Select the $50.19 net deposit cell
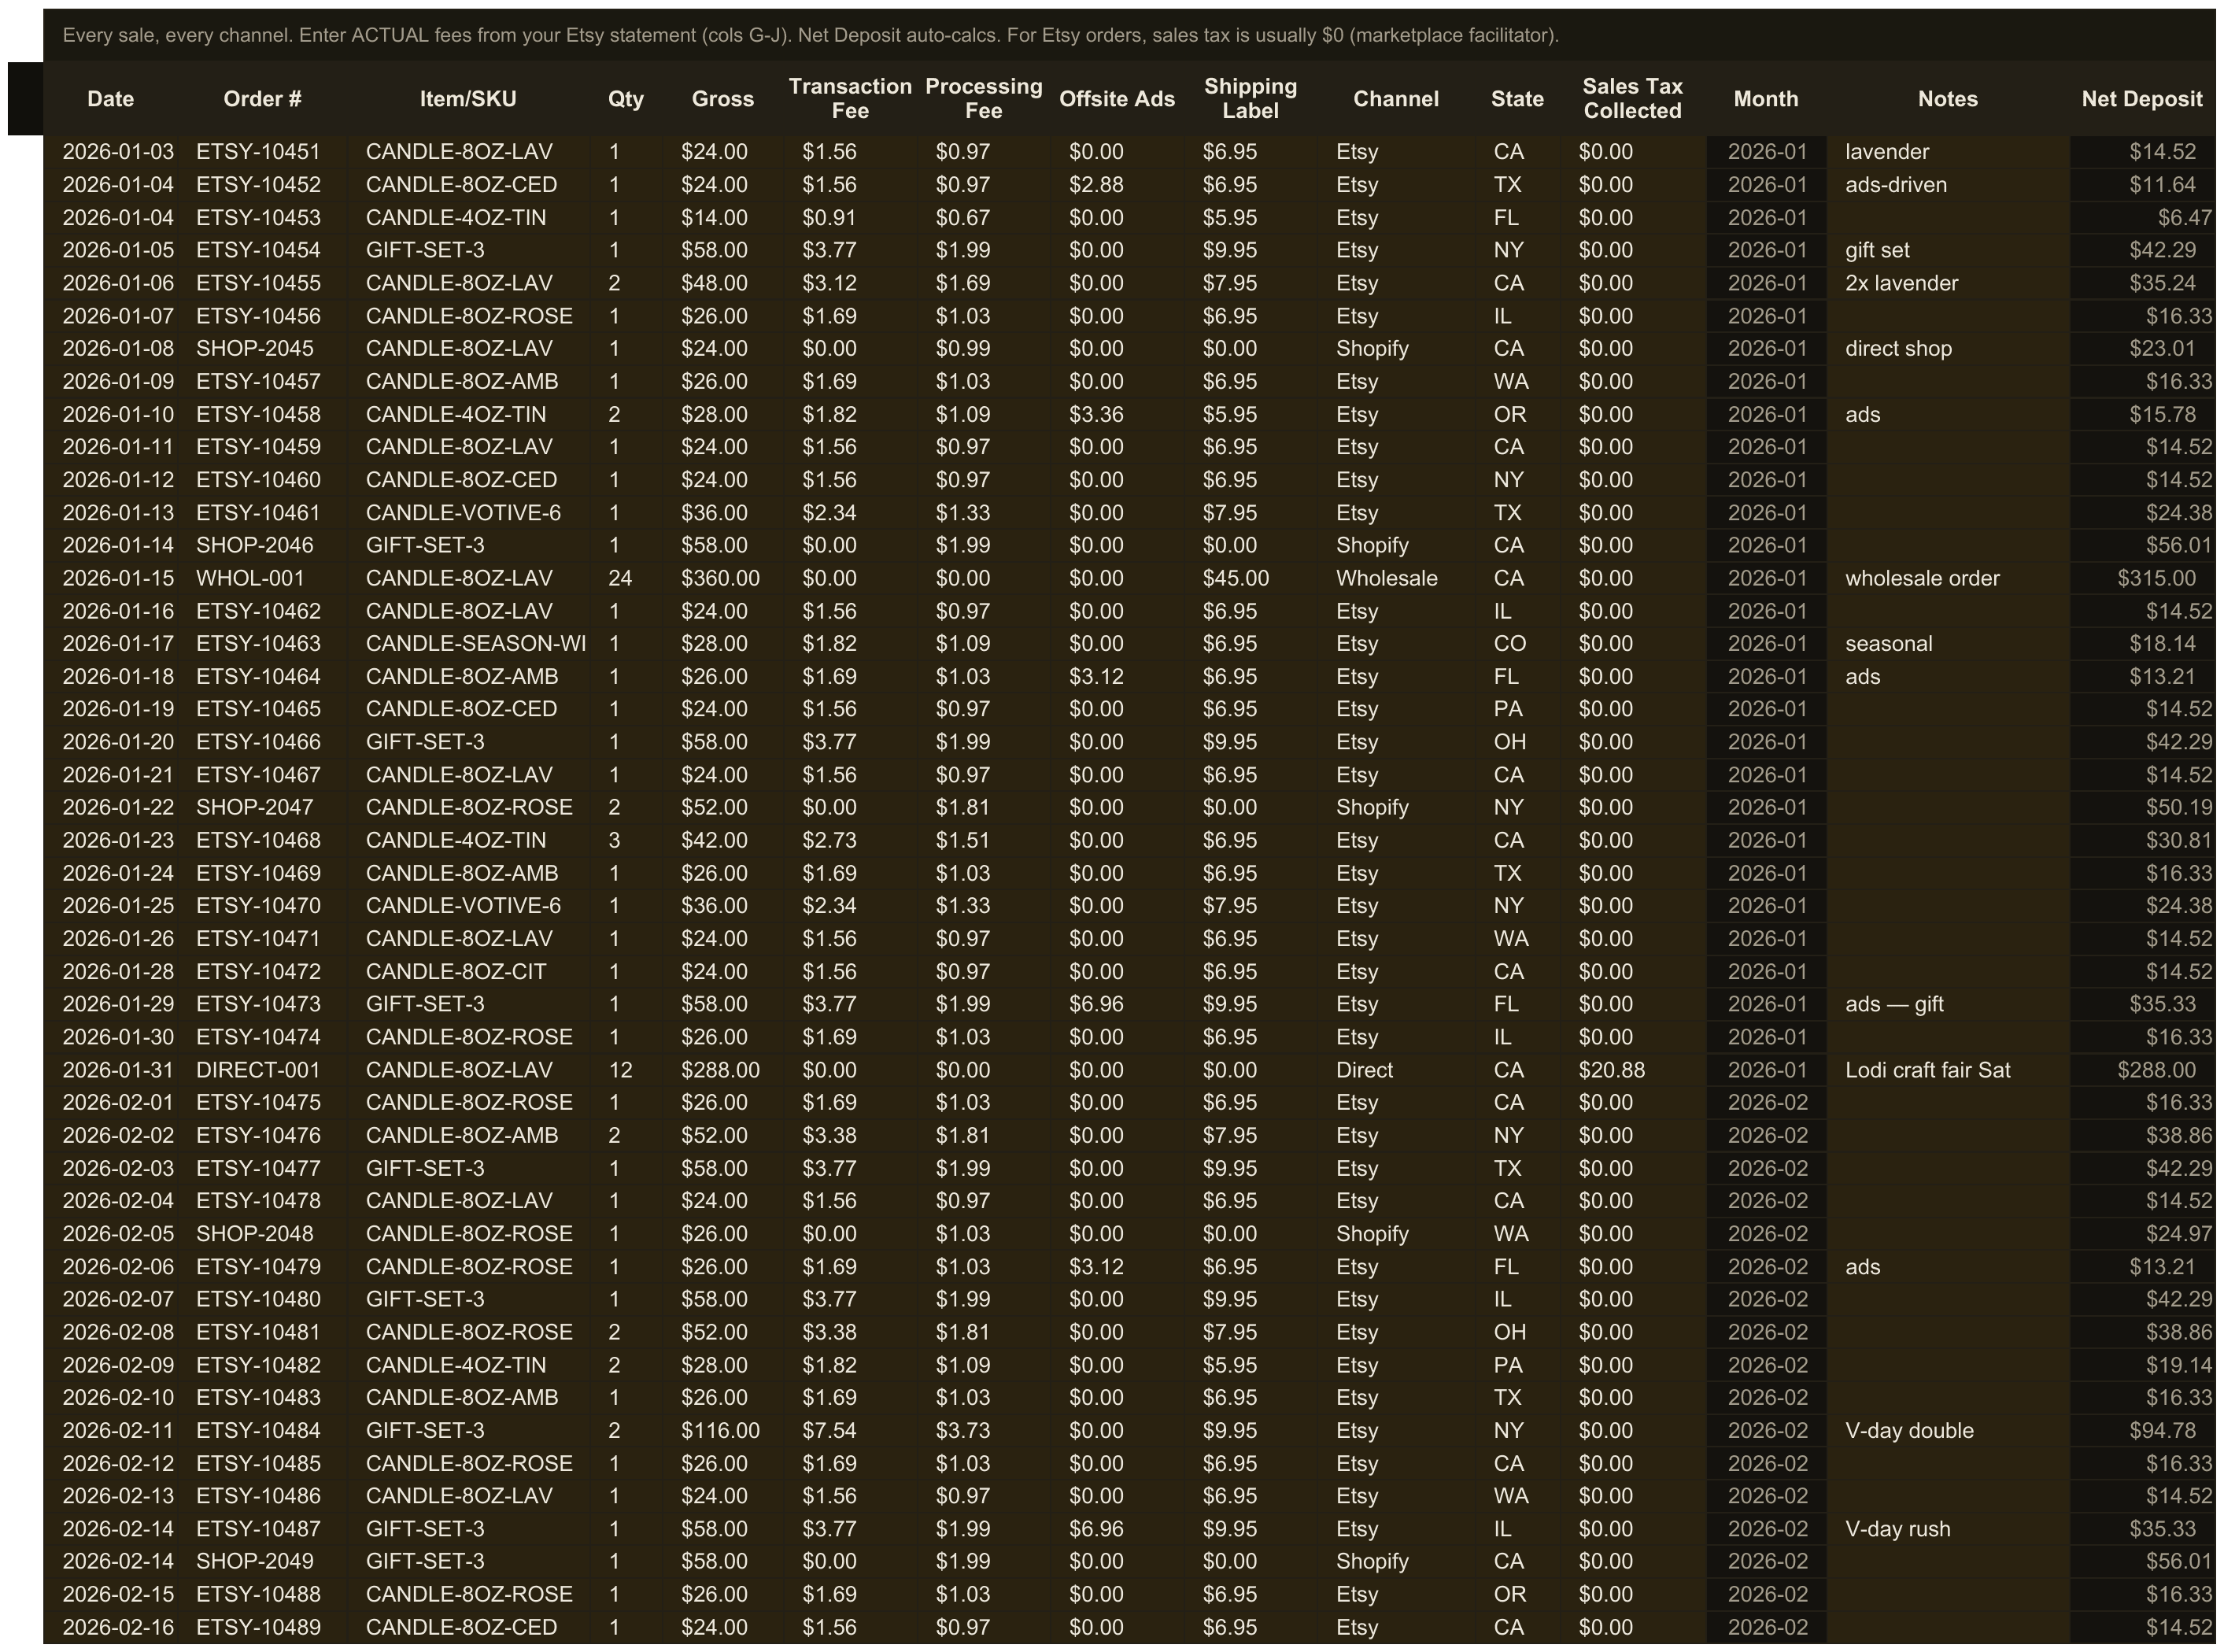 coord(2142,807)
